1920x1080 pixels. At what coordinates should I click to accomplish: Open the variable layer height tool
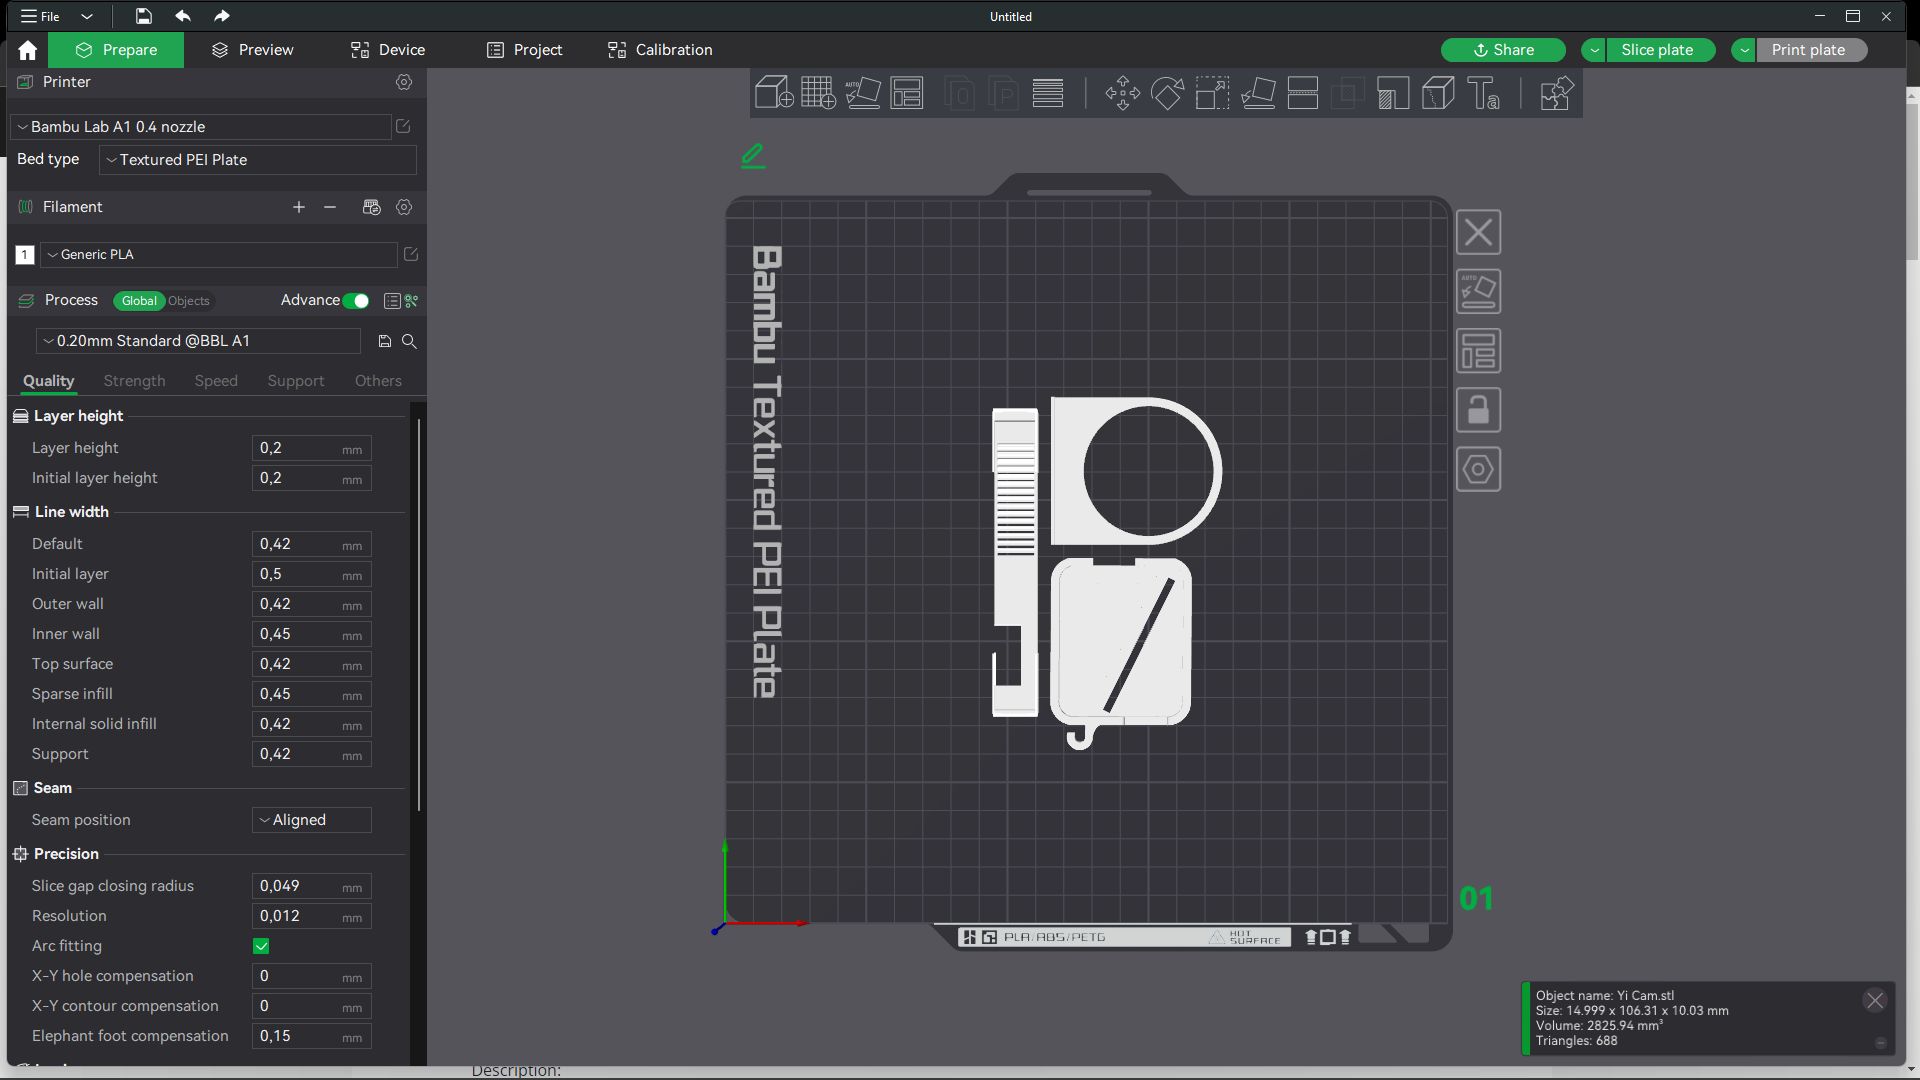(1048, 93)
